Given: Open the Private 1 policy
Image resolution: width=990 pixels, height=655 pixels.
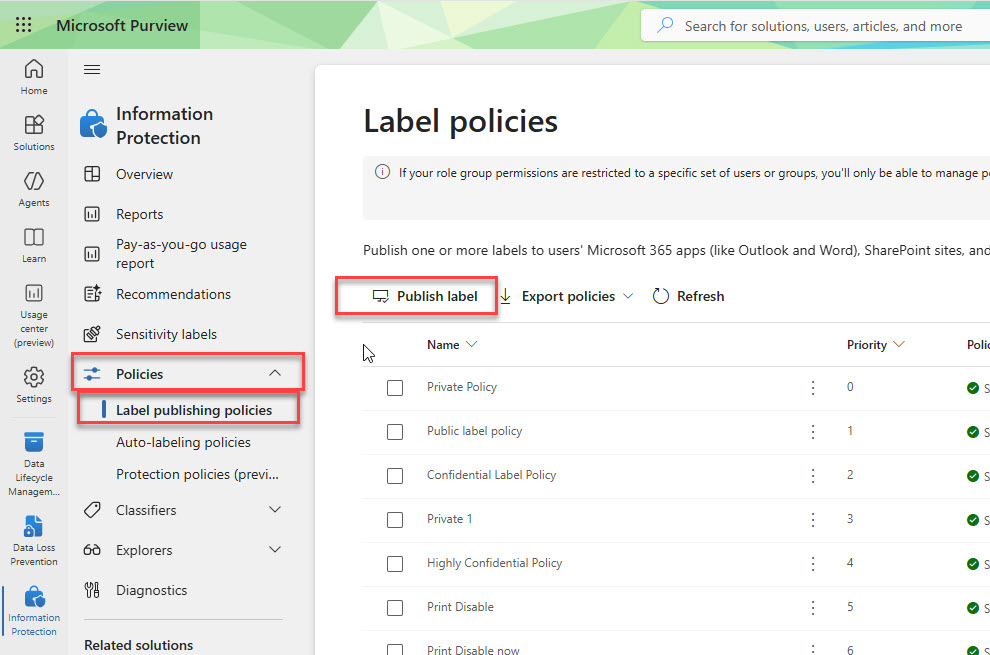Looking at the screenshot, I should tap(449, 519).
